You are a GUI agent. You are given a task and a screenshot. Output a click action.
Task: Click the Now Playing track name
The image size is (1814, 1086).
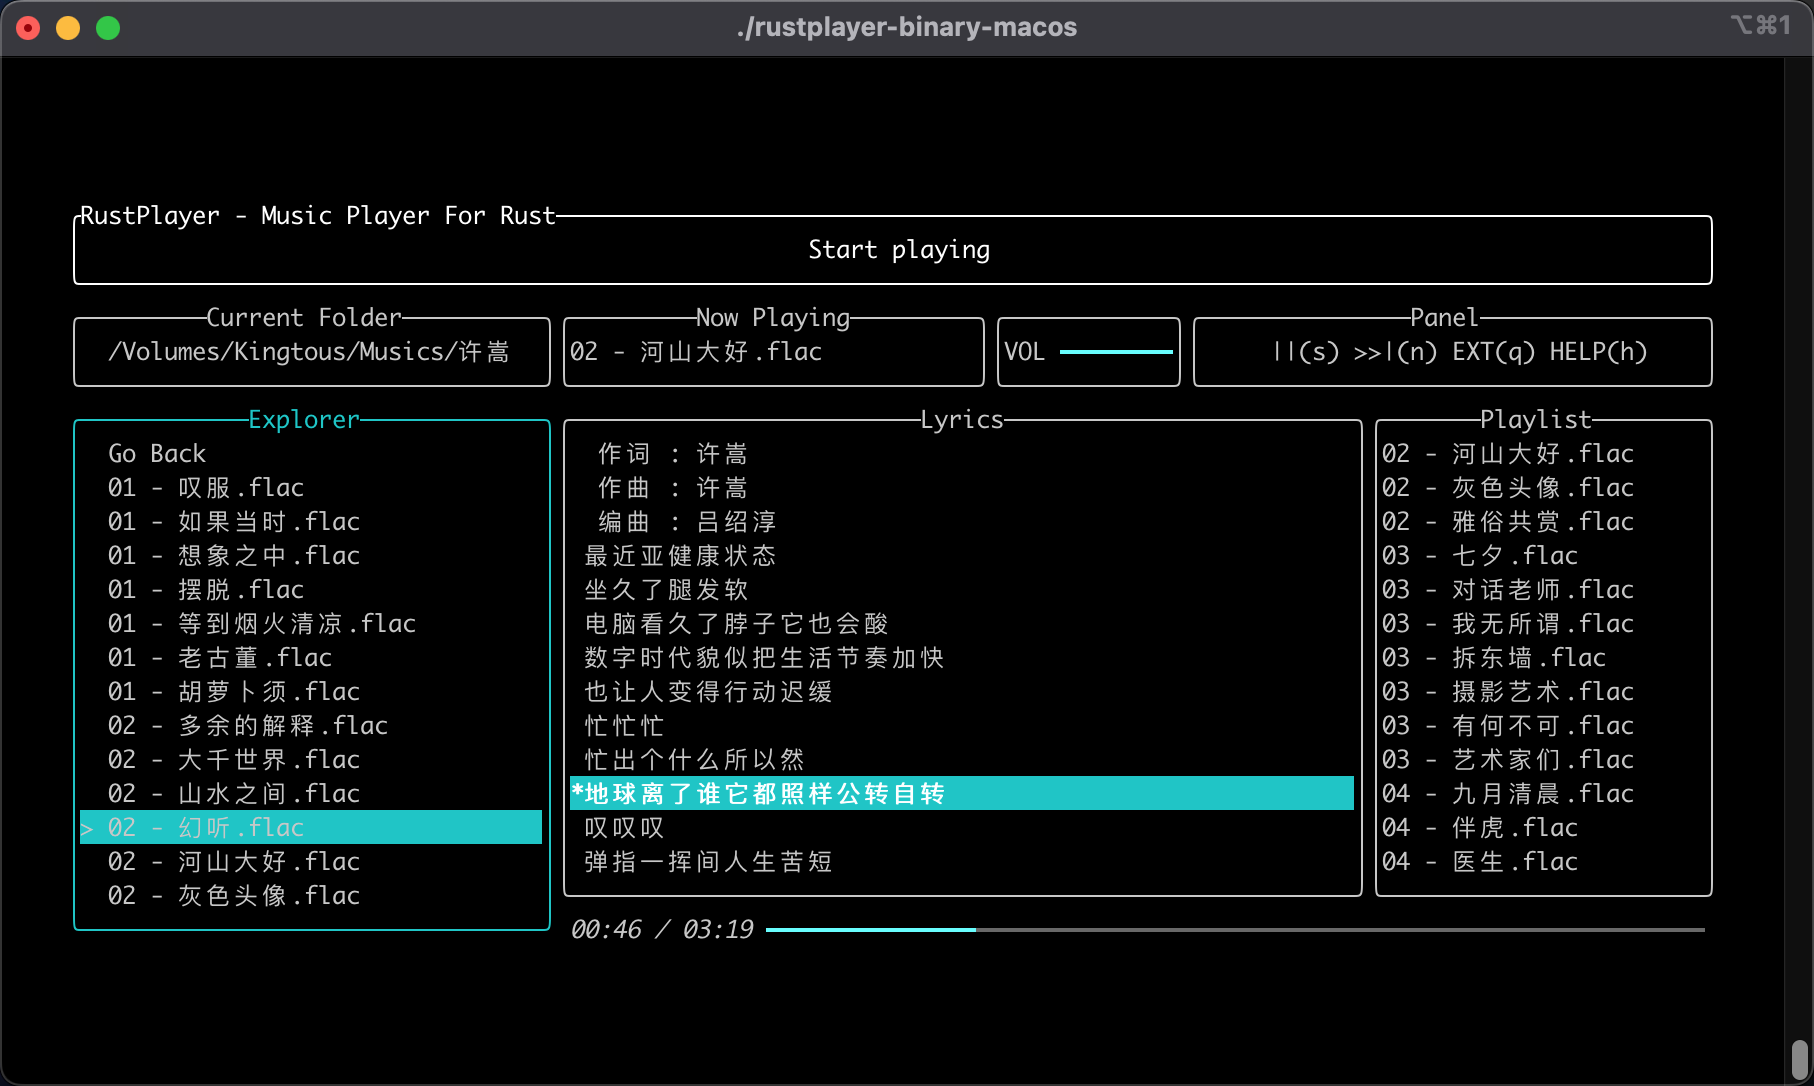696,352
